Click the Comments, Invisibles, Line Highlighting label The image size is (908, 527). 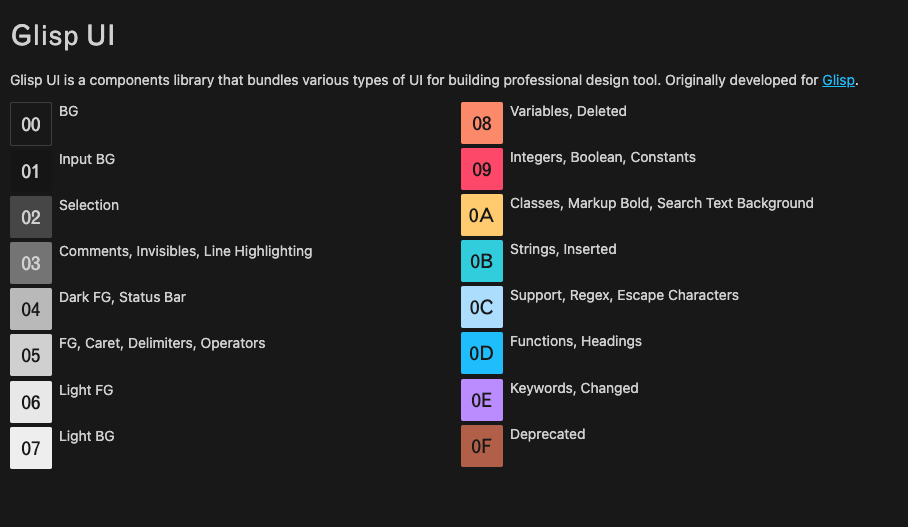(185, 251)
